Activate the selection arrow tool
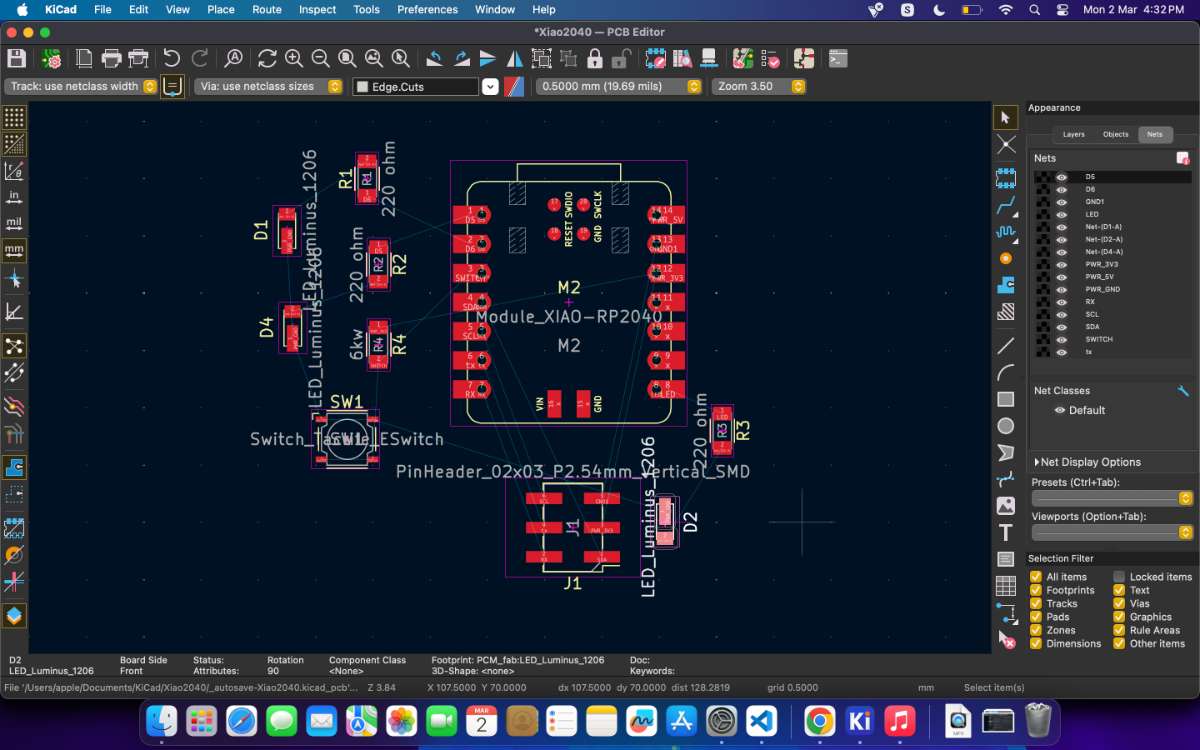1200x750 pixels. coord(1006,118)
